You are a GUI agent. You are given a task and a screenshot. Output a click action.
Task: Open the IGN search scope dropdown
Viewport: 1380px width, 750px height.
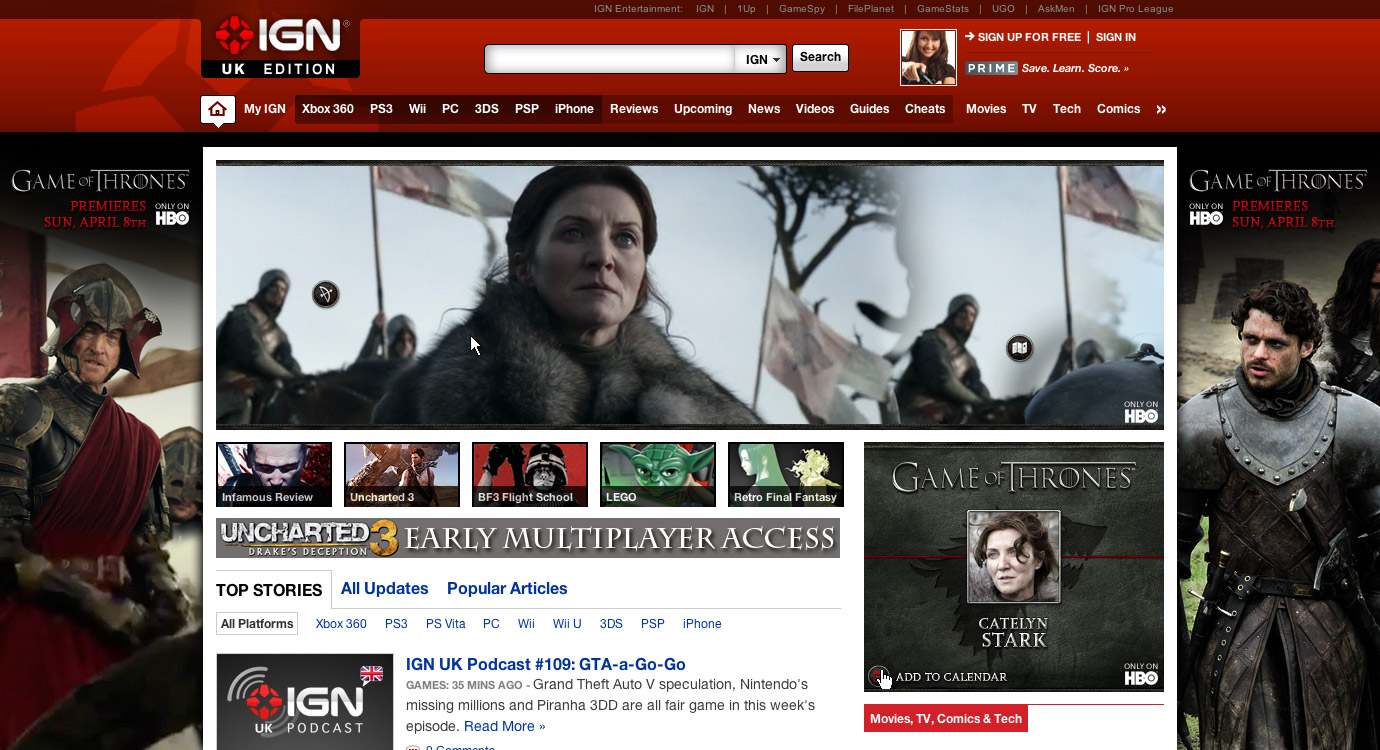(762, 59)
